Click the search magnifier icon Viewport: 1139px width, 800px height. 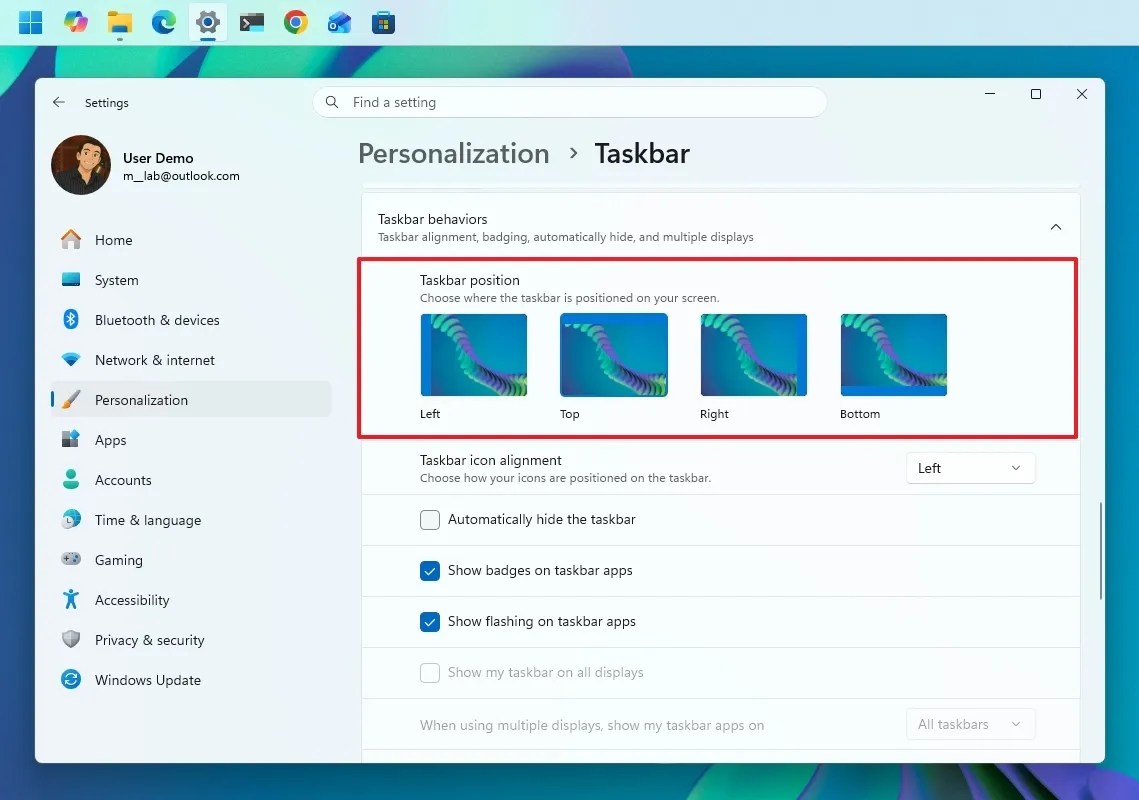(x=332, y=102)
